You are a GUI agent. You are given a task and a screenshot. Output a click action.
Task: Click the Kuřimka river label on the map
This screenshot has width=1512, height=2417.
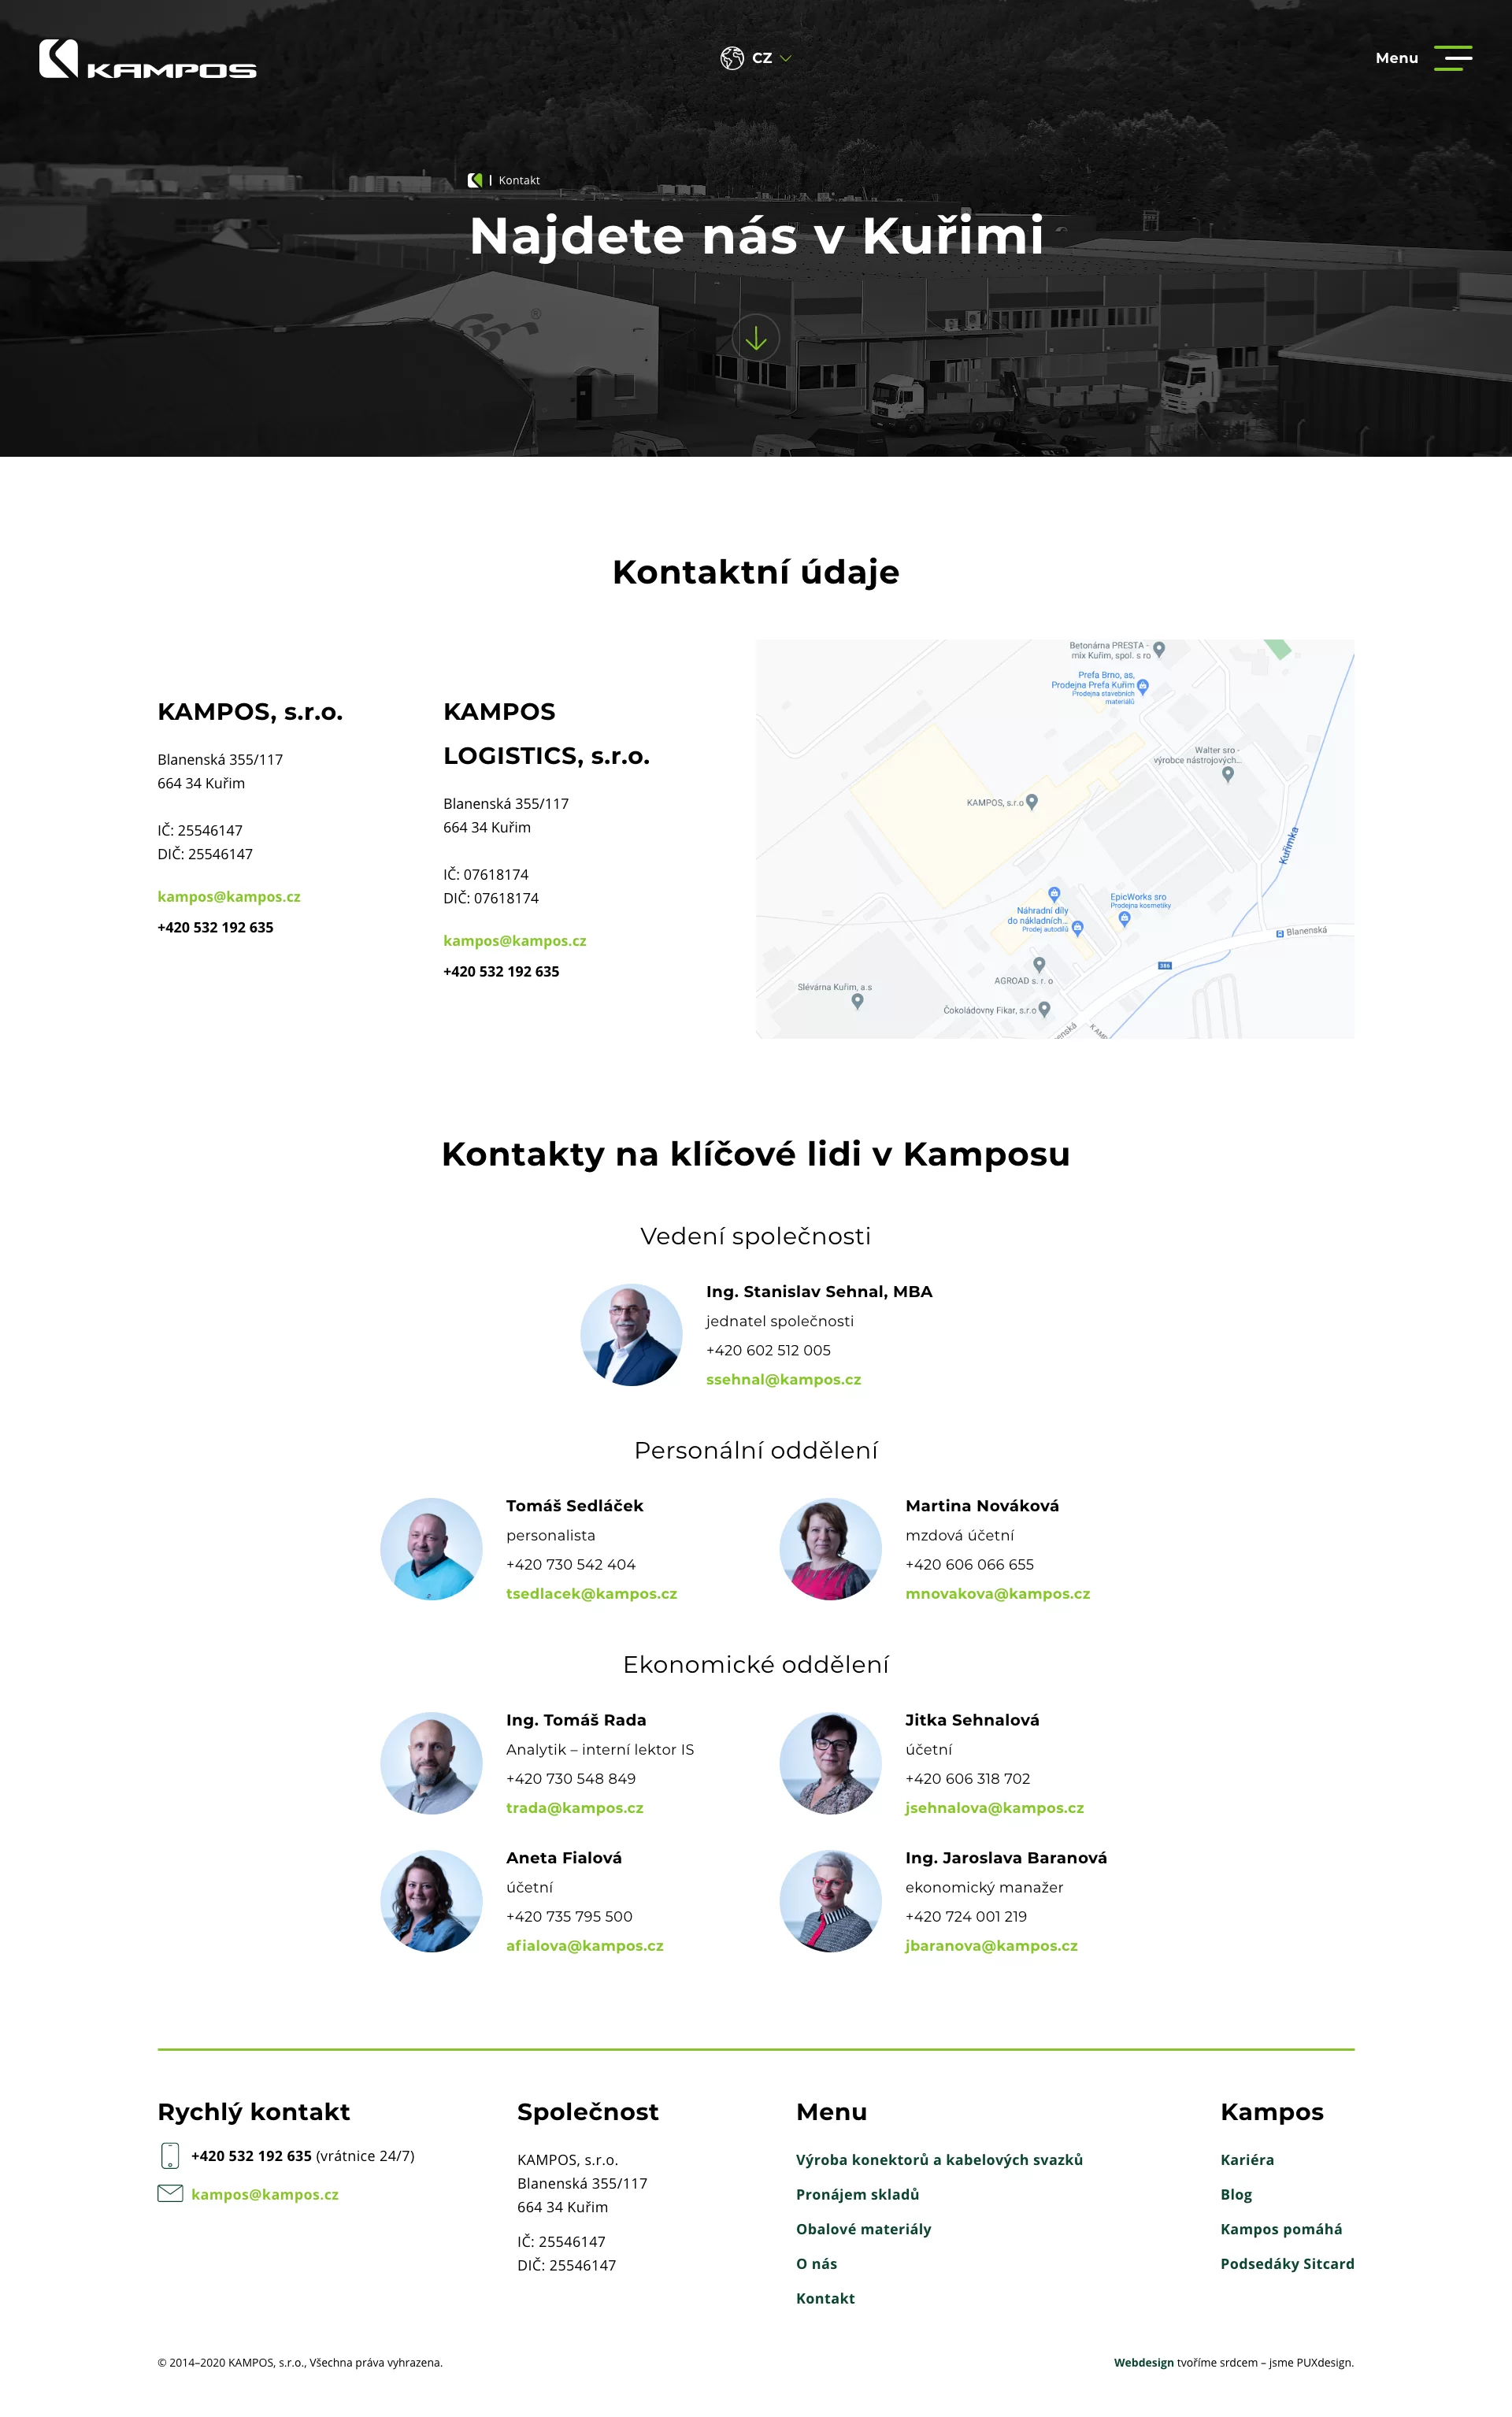(1289, 845)
